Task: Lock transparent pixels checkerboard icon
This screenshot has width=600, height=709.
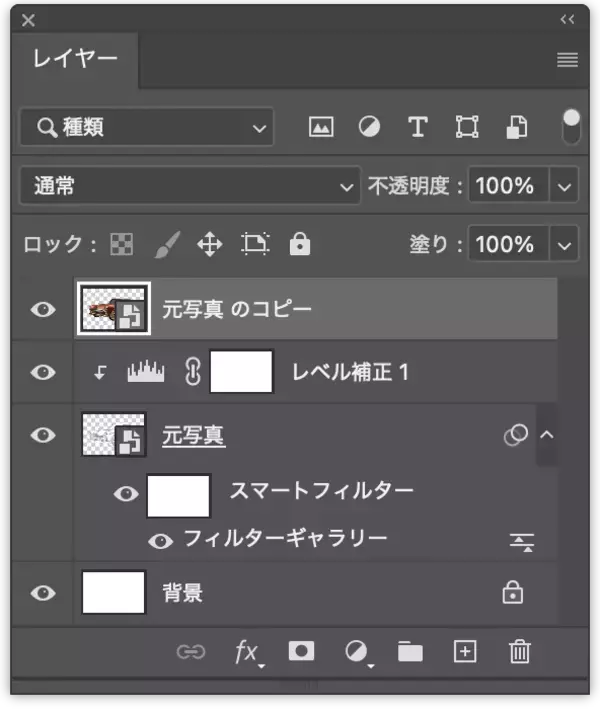Action: coord(122,245)
